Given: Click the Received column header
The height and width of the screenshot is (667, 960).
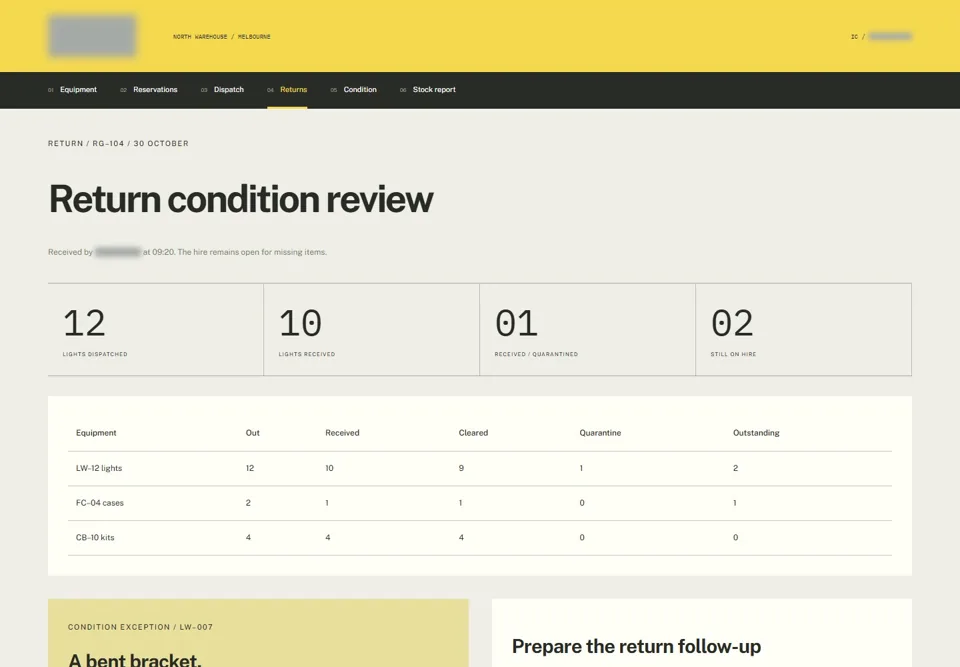Looking at the screenshot, I should tap(342, 433).
